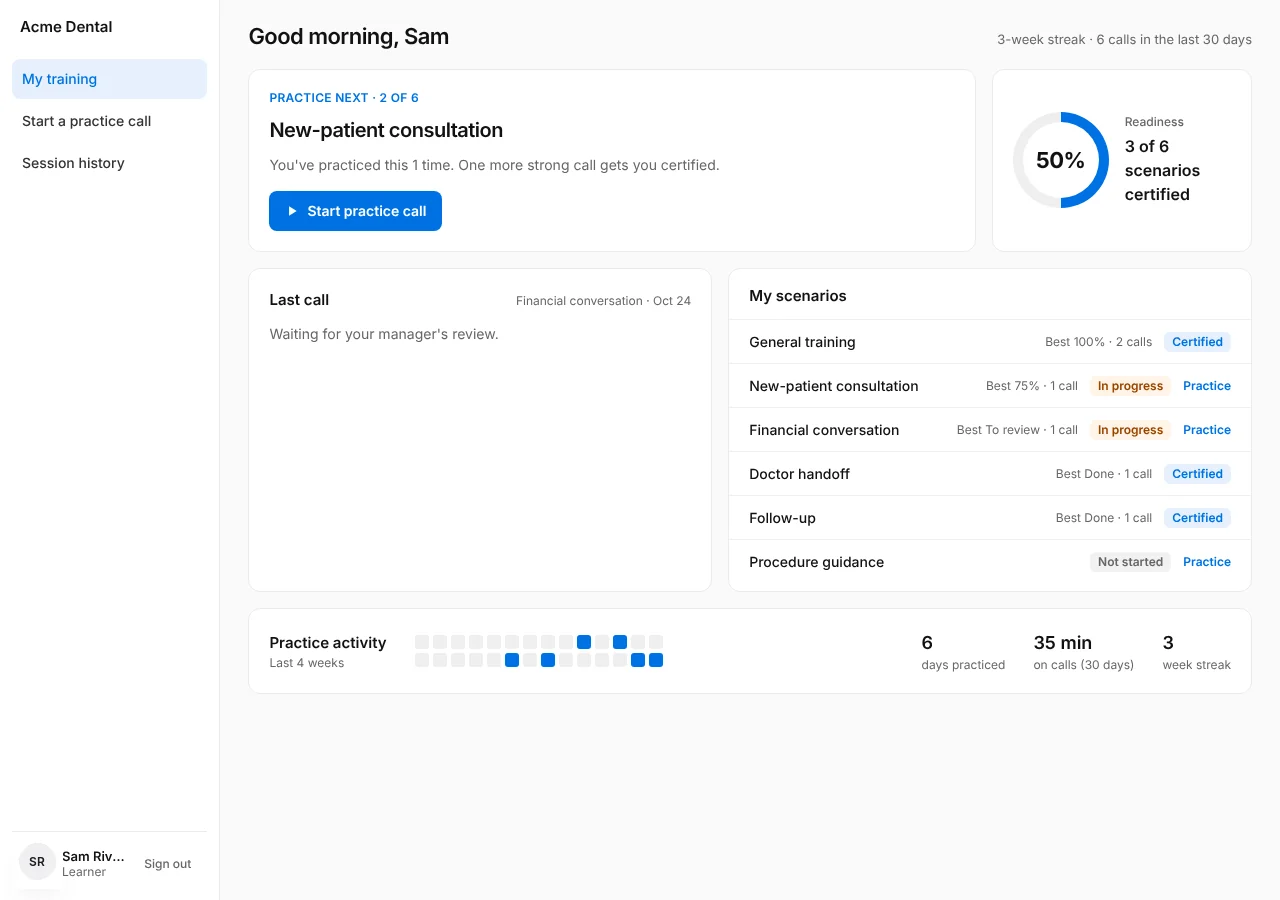1280x900 pixels.
Task: Click In progress badge for Financial conversation
Action: pos(1130,430)
